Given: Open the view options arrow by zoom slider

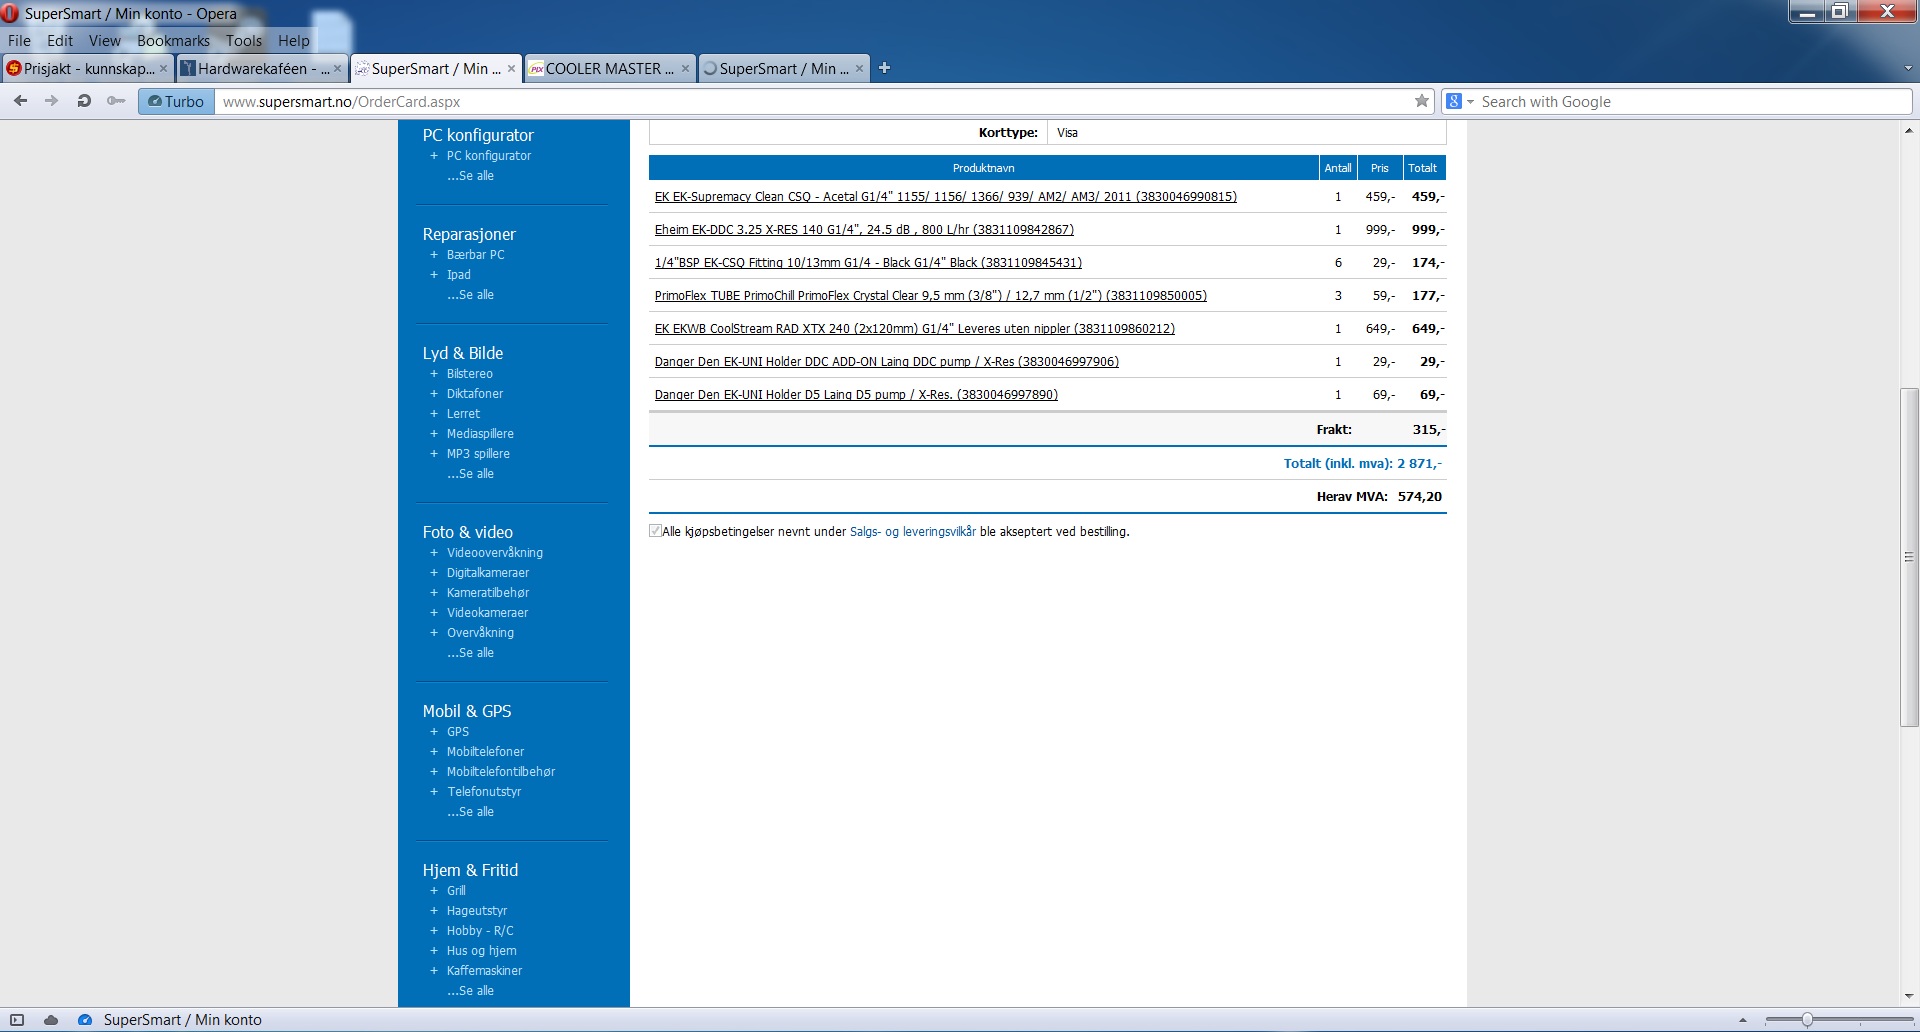Looking at the screenshot, I should point(1743,1020).
